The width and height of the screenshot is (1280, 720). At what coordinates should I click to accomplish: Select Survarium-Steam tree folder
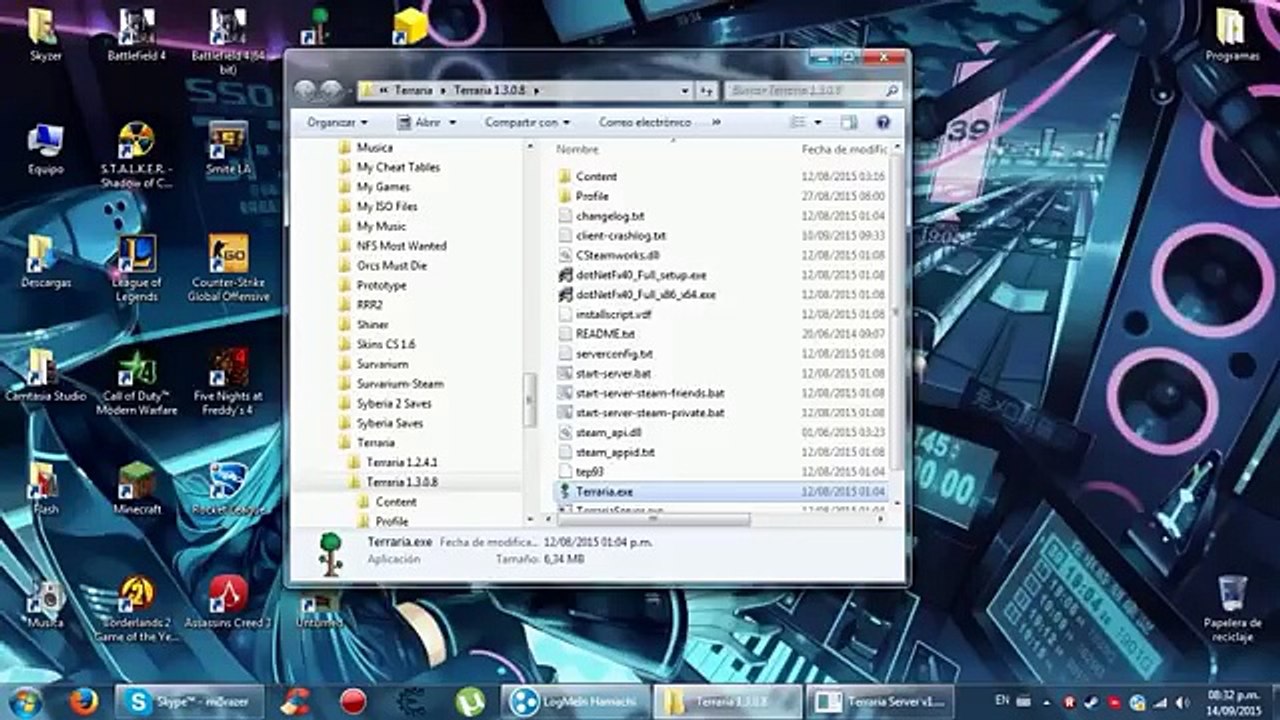tap(400, 384)
